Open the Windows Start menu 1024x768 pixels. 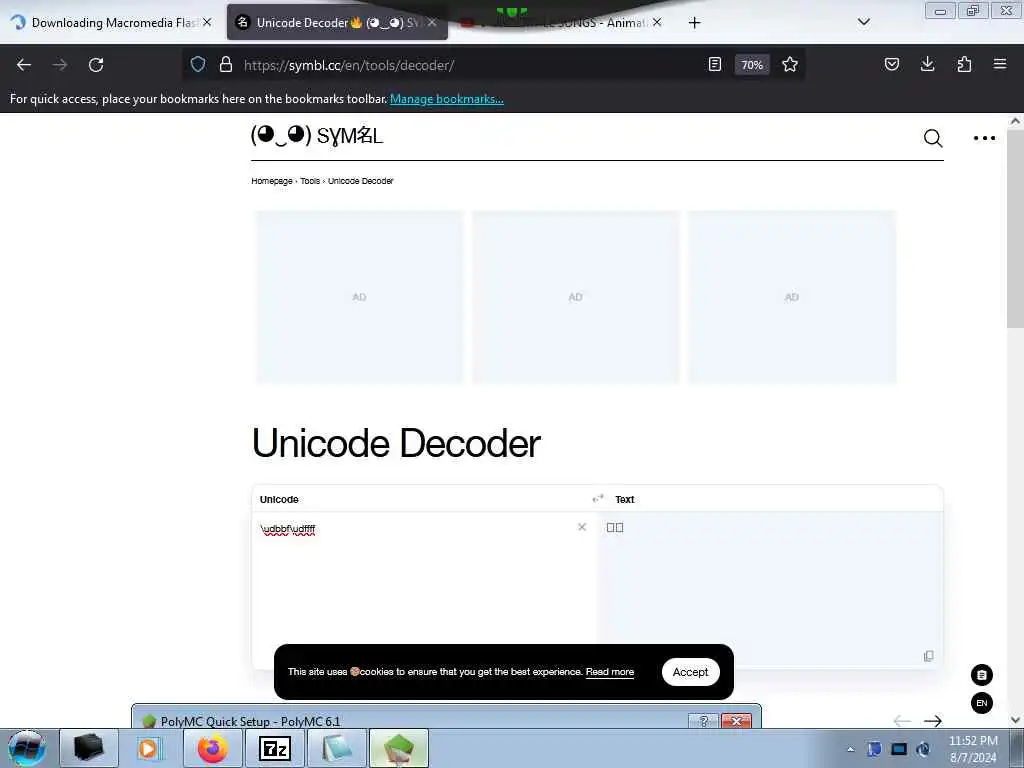[x=26, y=748]
